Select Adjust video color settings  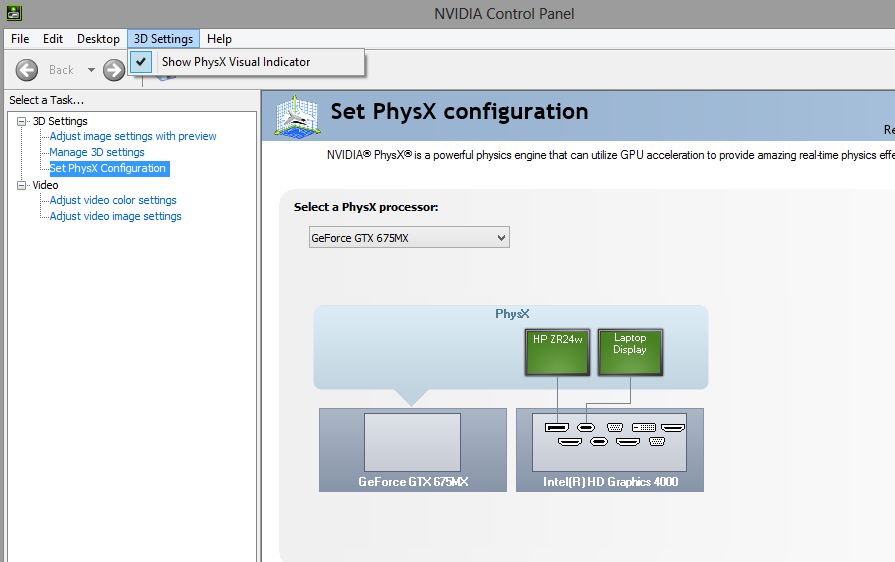[113, 201]
